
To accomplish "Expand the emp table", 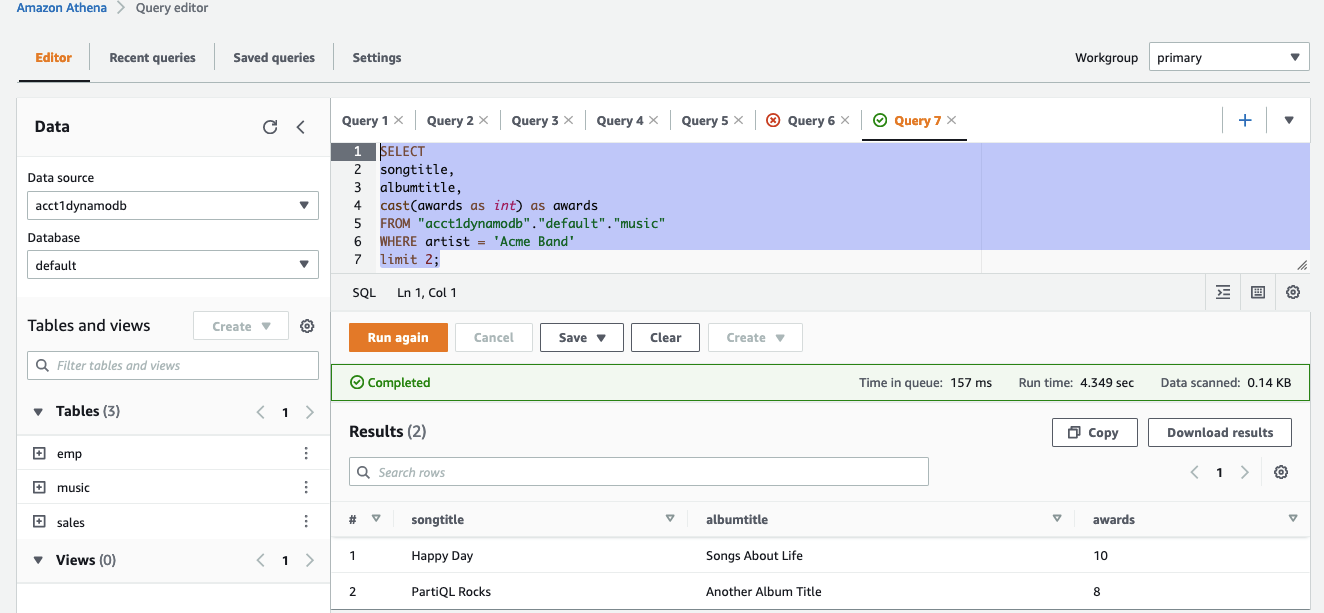I will [x=40, y=453].
